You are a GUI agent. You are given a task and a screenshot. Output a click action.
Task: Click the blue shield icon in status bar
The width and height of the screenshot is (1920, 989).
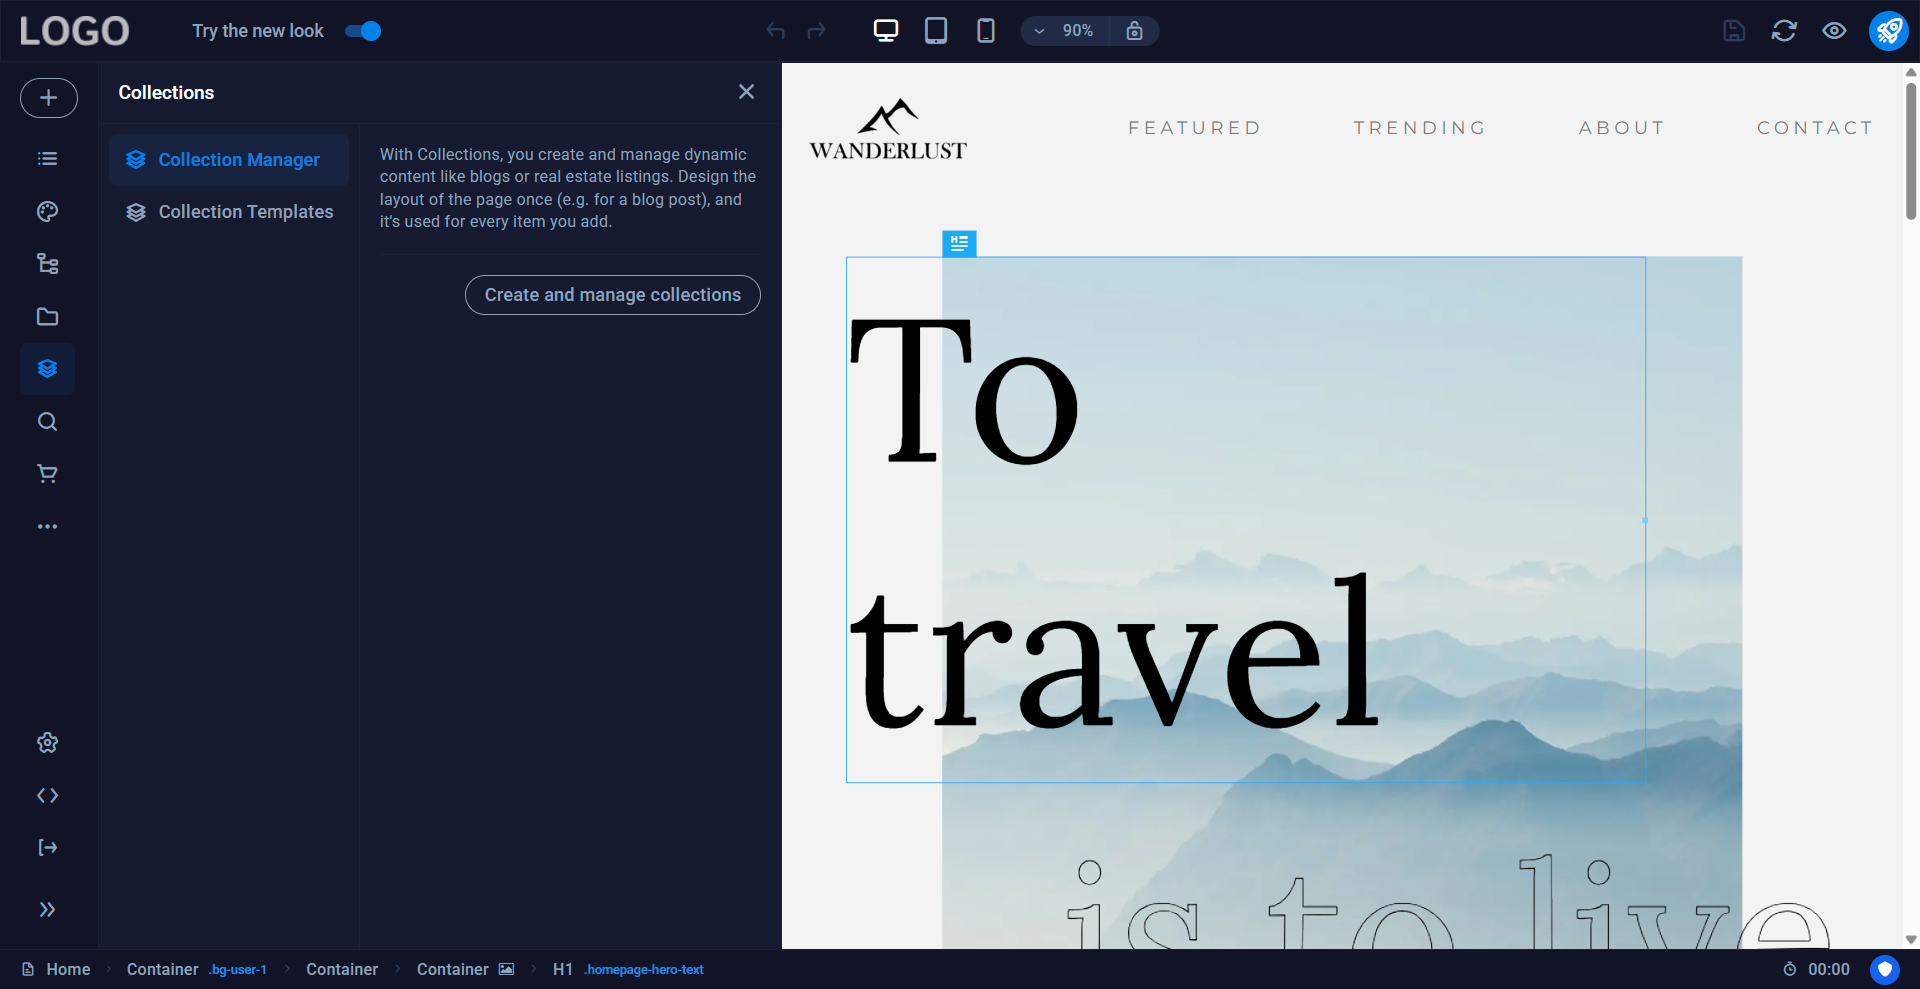1885,970
